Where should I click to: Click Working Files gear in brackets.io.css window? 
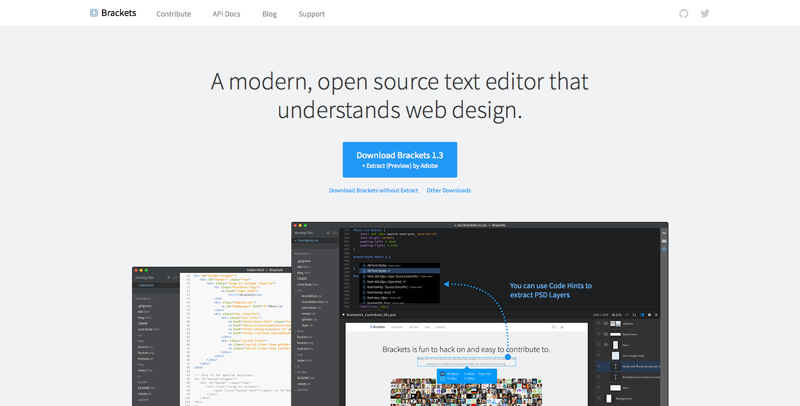[328, 233]
